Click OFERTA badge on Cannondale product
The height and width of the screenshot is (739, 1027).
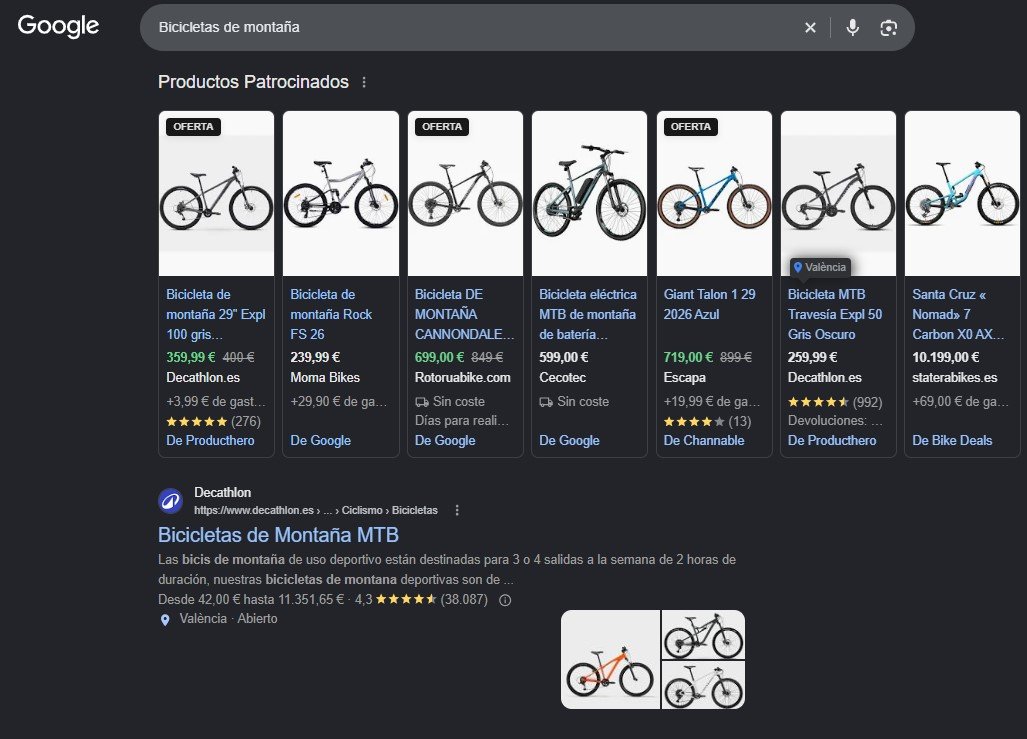[x=442, y=126]
